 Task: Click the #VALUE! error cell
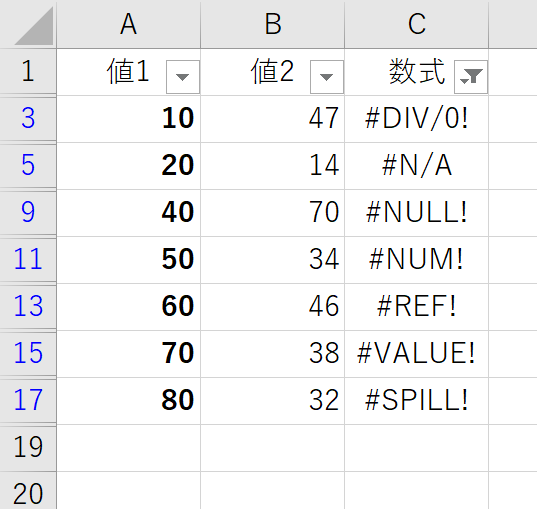[416, 354]
